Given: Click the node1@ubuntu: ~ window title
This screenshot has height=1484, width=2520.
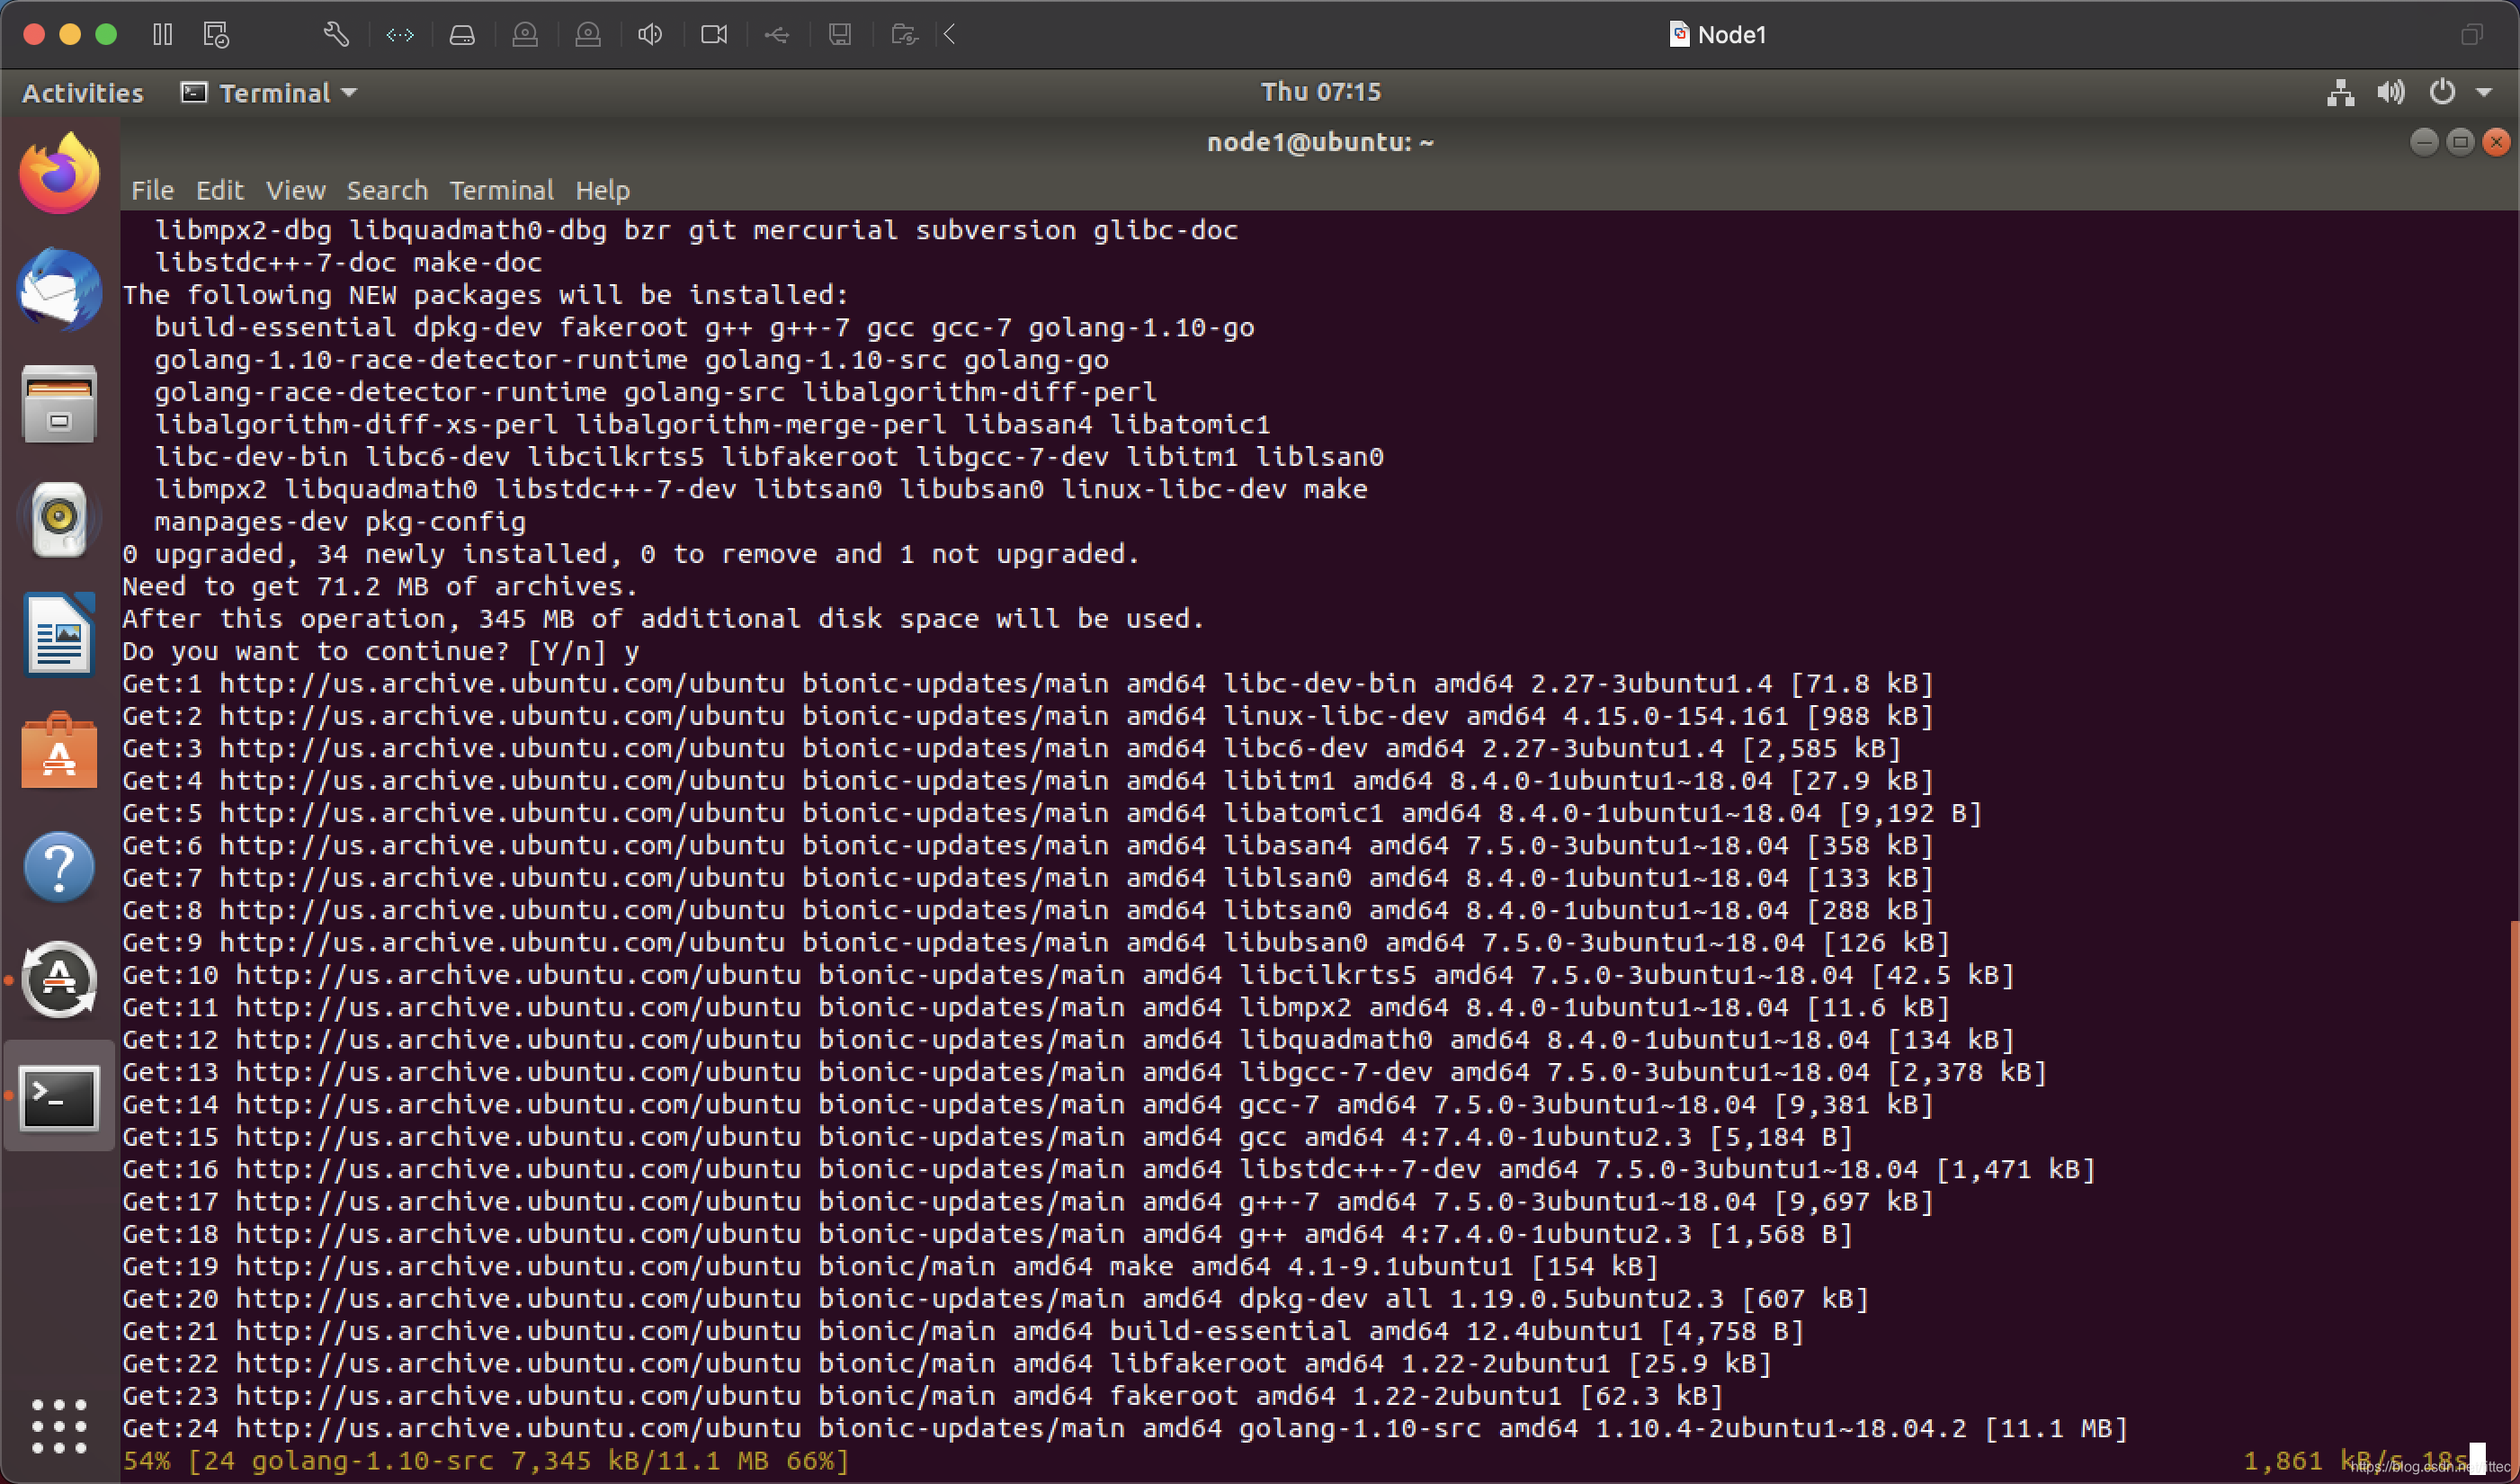Looking at the screenshot, I should coord(1320,142).
